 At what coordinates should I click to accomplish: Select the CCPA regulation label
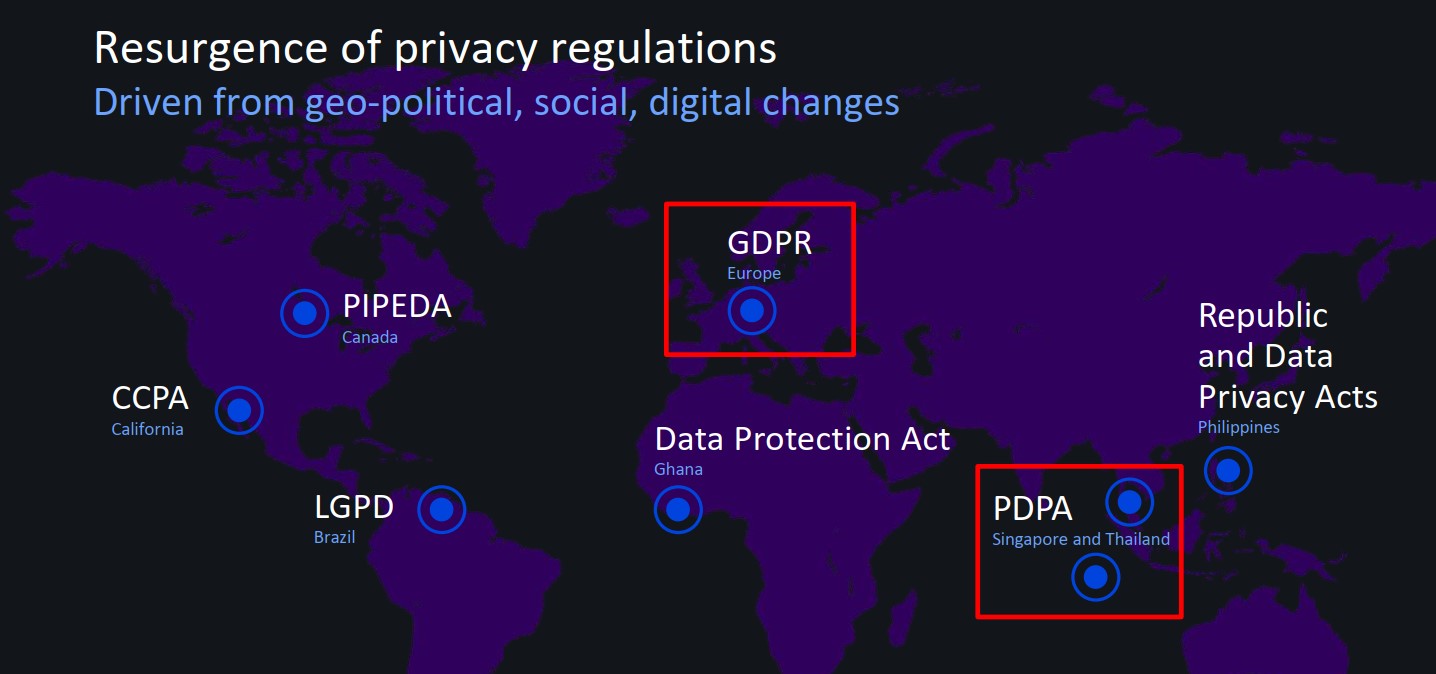[x=150, y=398]
